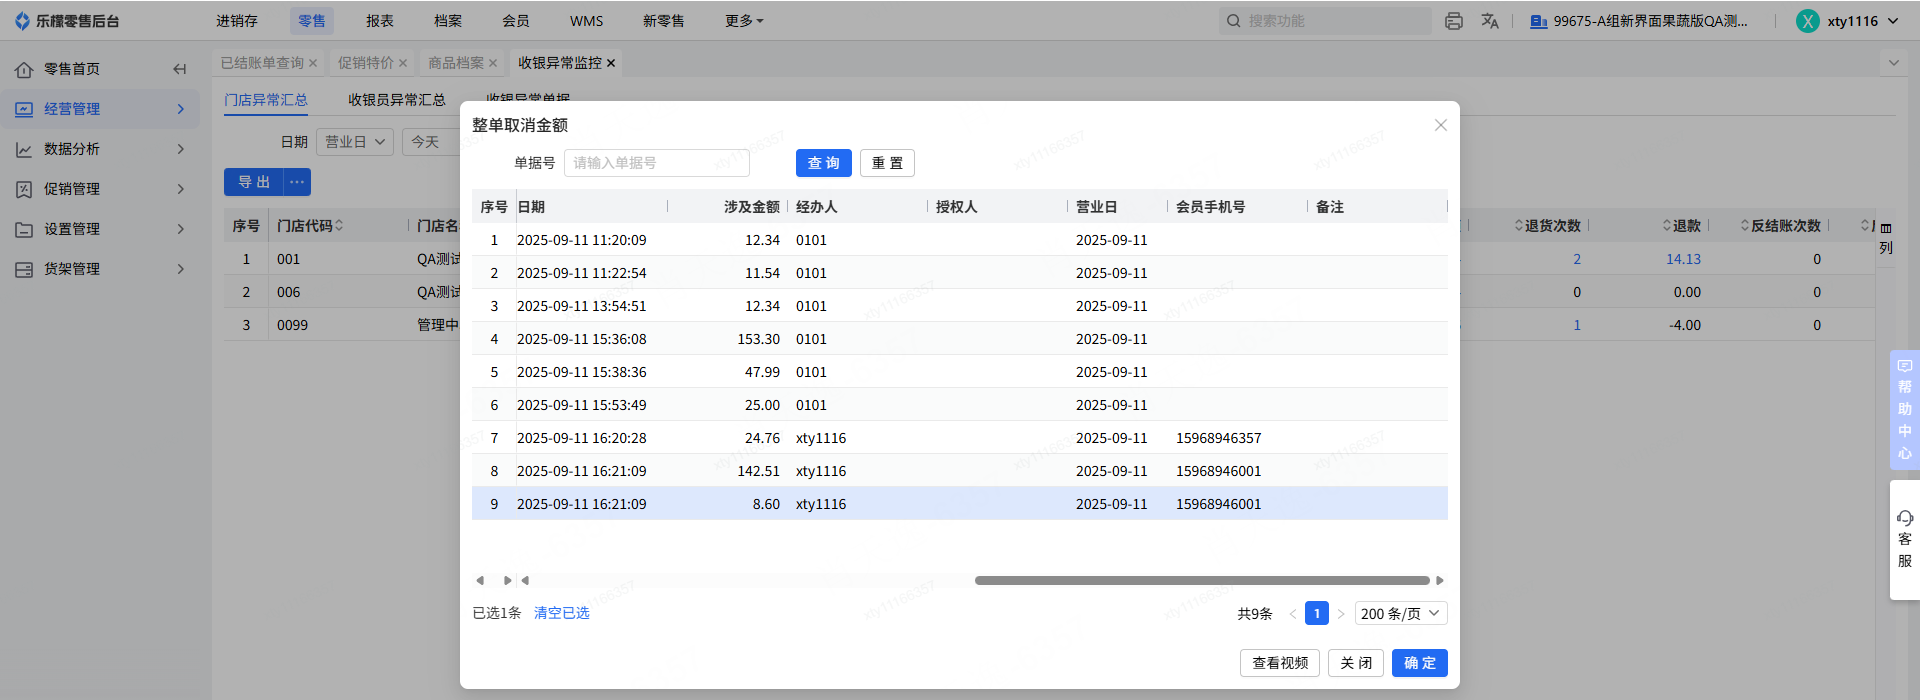Click the 乐檬零售后台 logo
Viewport: 1920px width, 700px height.
pos(66,21)
